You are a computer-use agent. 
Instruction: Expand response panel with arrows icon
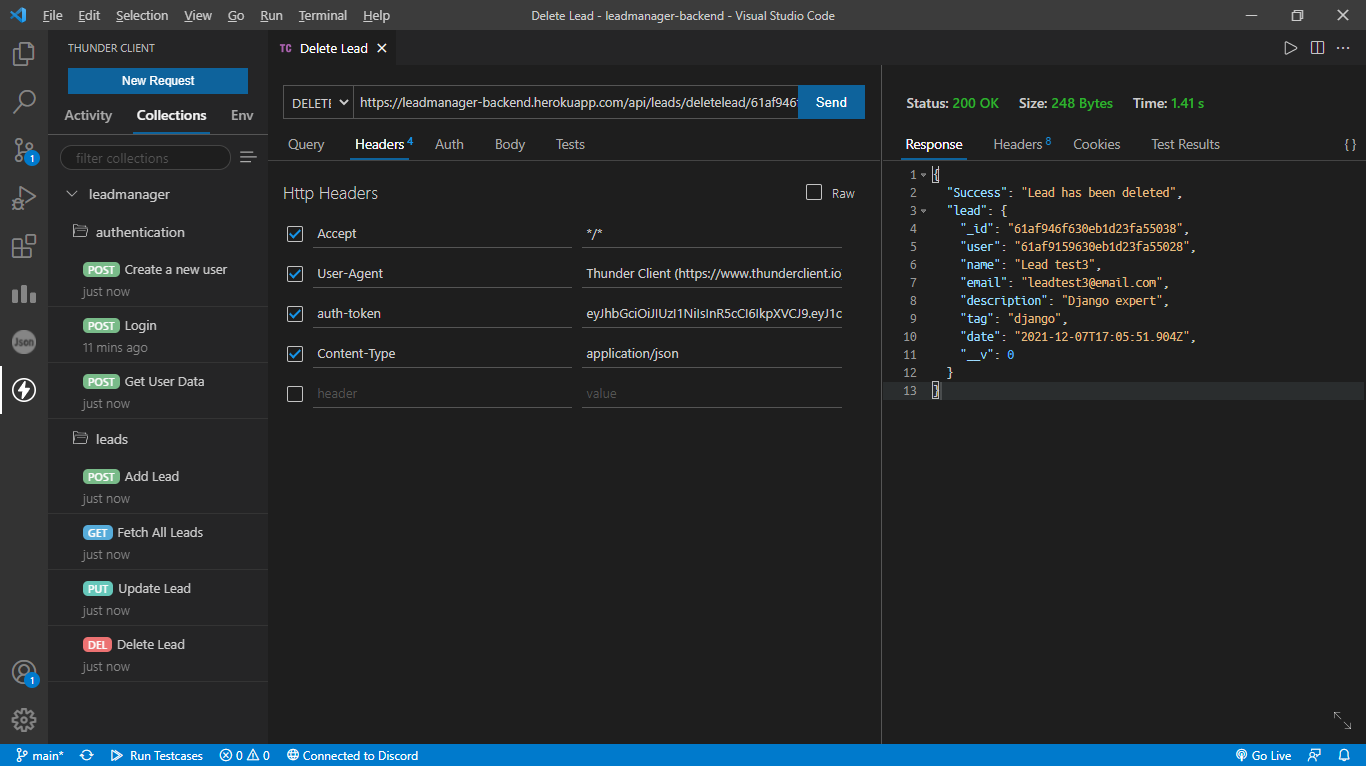point(1343,720)
